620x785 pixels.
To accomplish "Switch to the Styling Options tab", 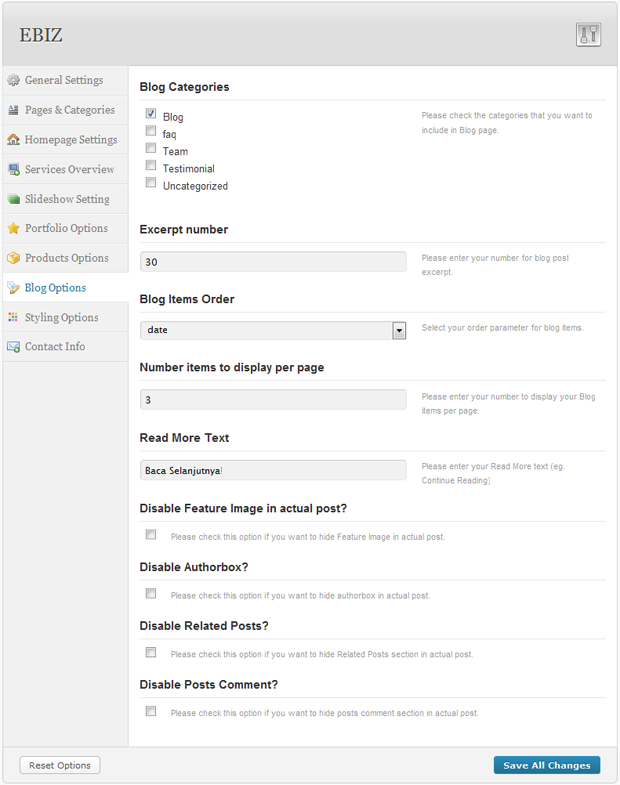I will (x=62, y=317).
